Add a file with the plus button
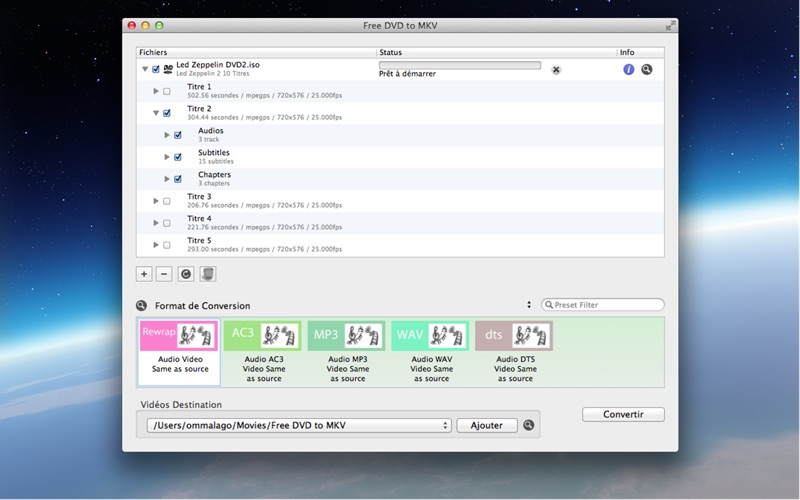 coord(144,274)
